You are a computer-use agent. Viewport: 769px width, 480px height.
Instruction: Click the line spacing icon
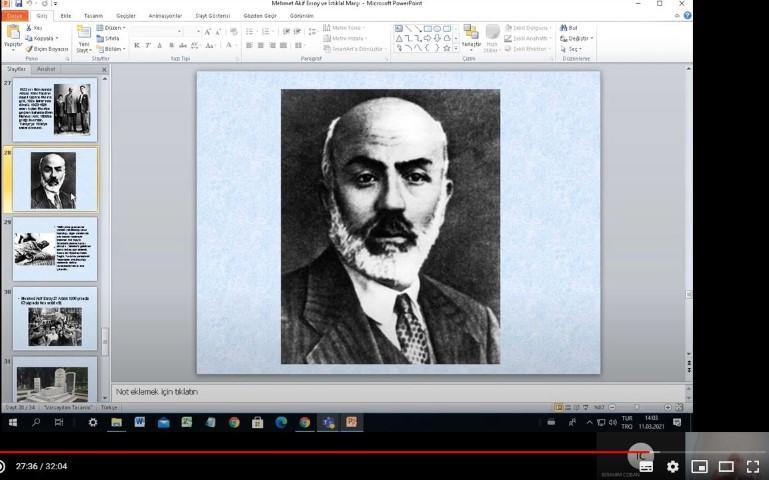(x=312, y=32)
